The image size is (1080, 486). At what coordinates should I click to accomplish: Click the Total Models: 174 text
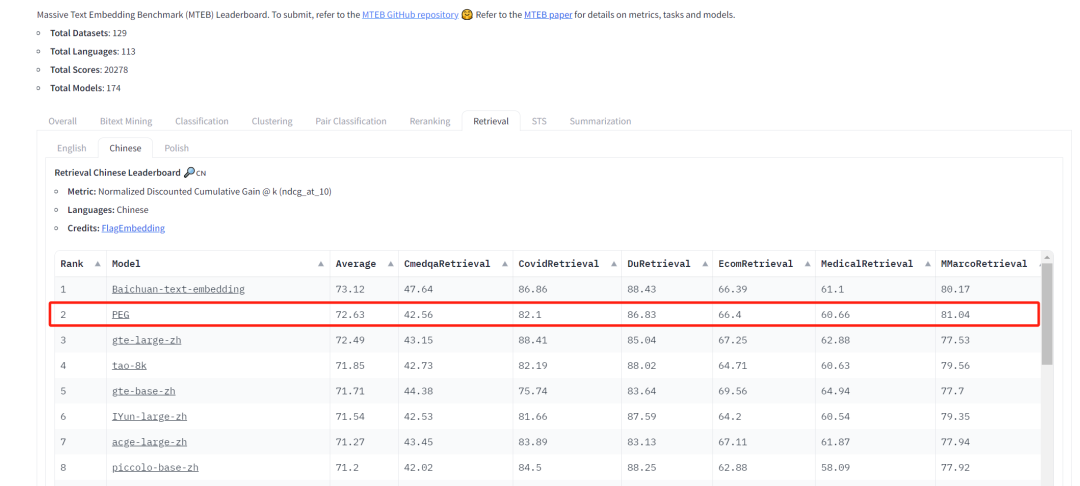[86, 88]
